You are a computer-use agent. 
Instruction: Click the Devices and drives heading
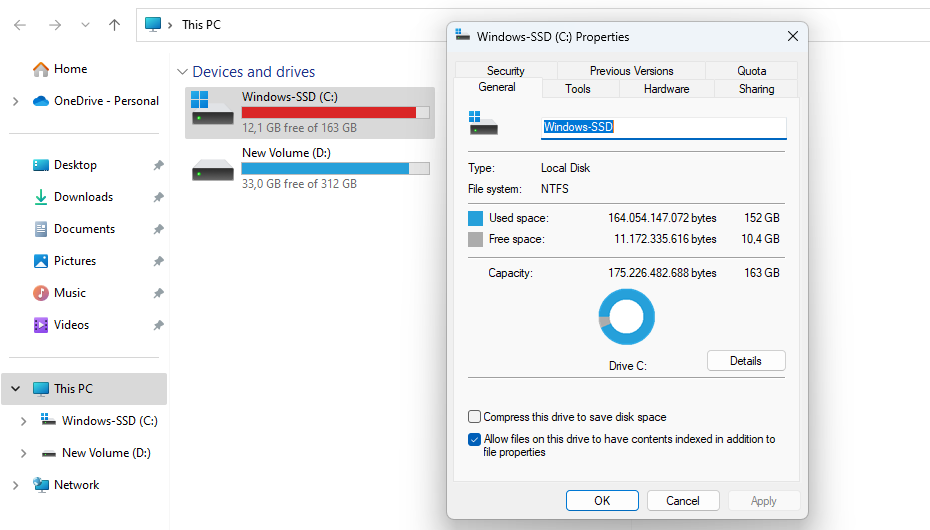(x=254, y=72)
